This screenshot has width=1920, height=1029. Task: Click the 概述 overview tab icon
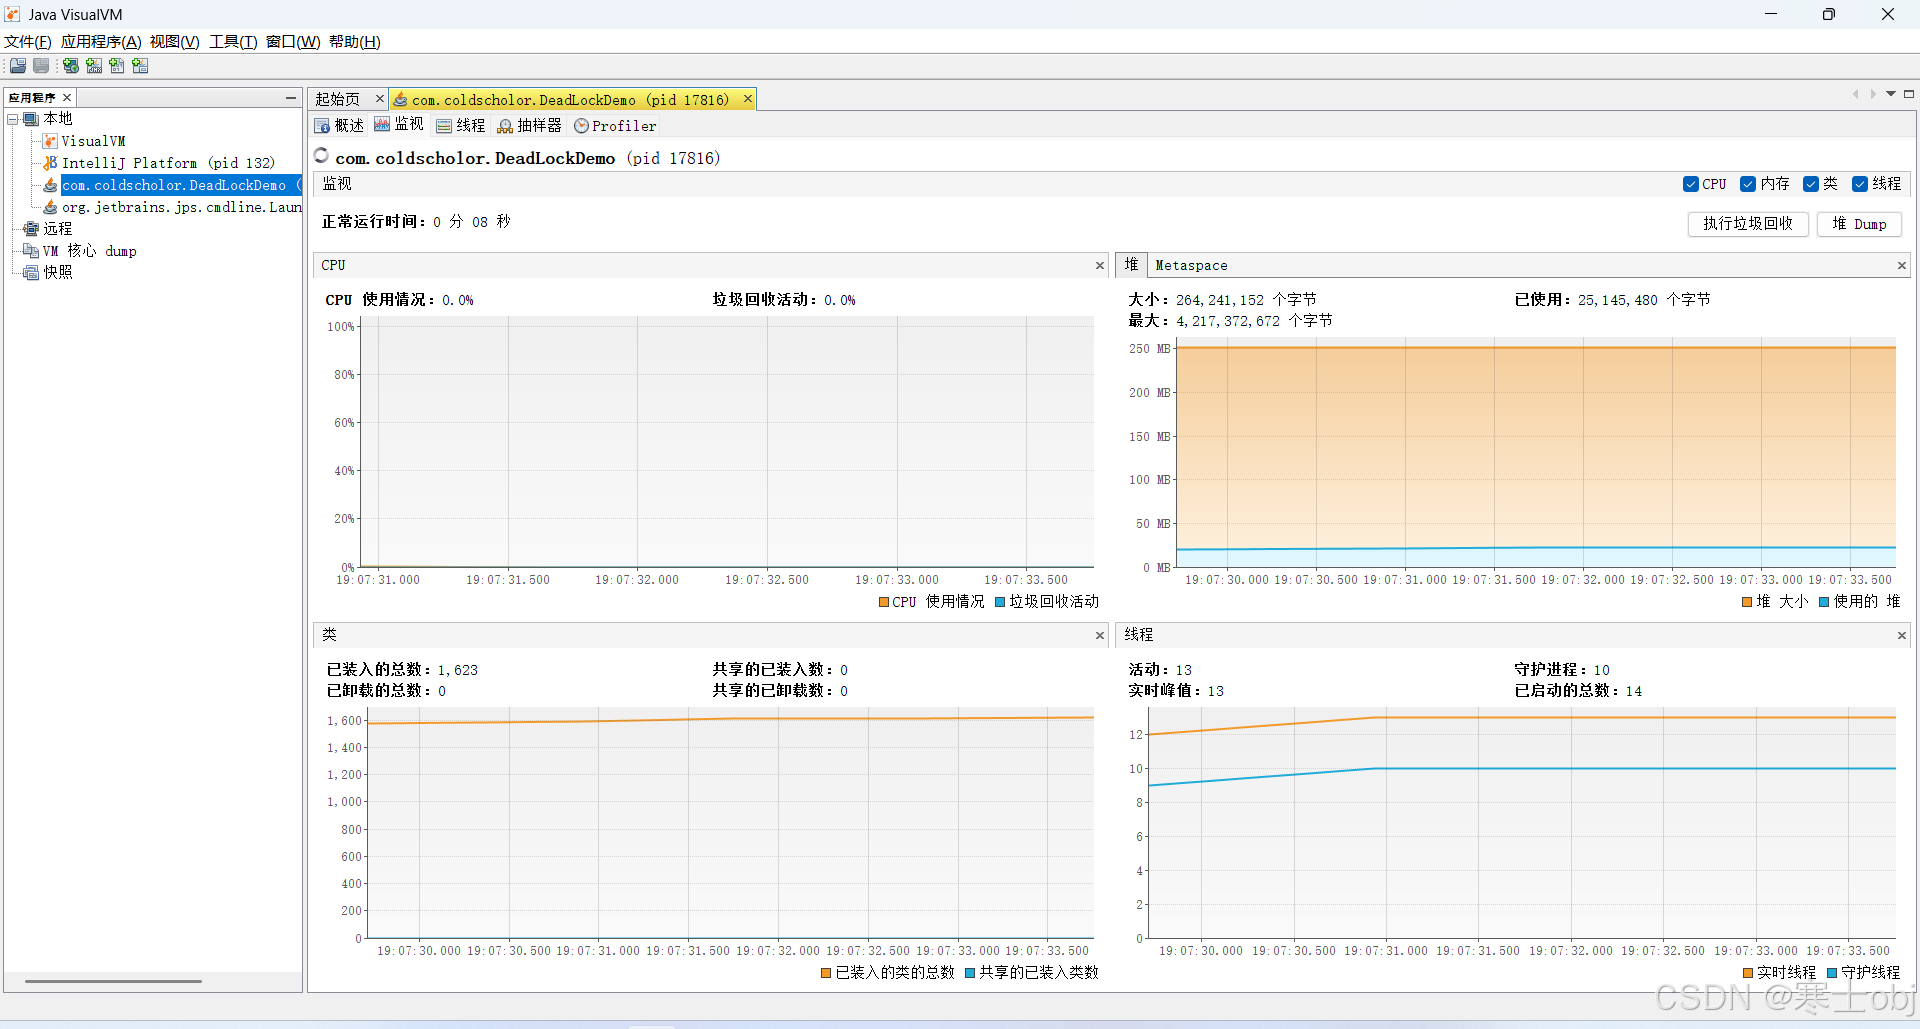322,126
